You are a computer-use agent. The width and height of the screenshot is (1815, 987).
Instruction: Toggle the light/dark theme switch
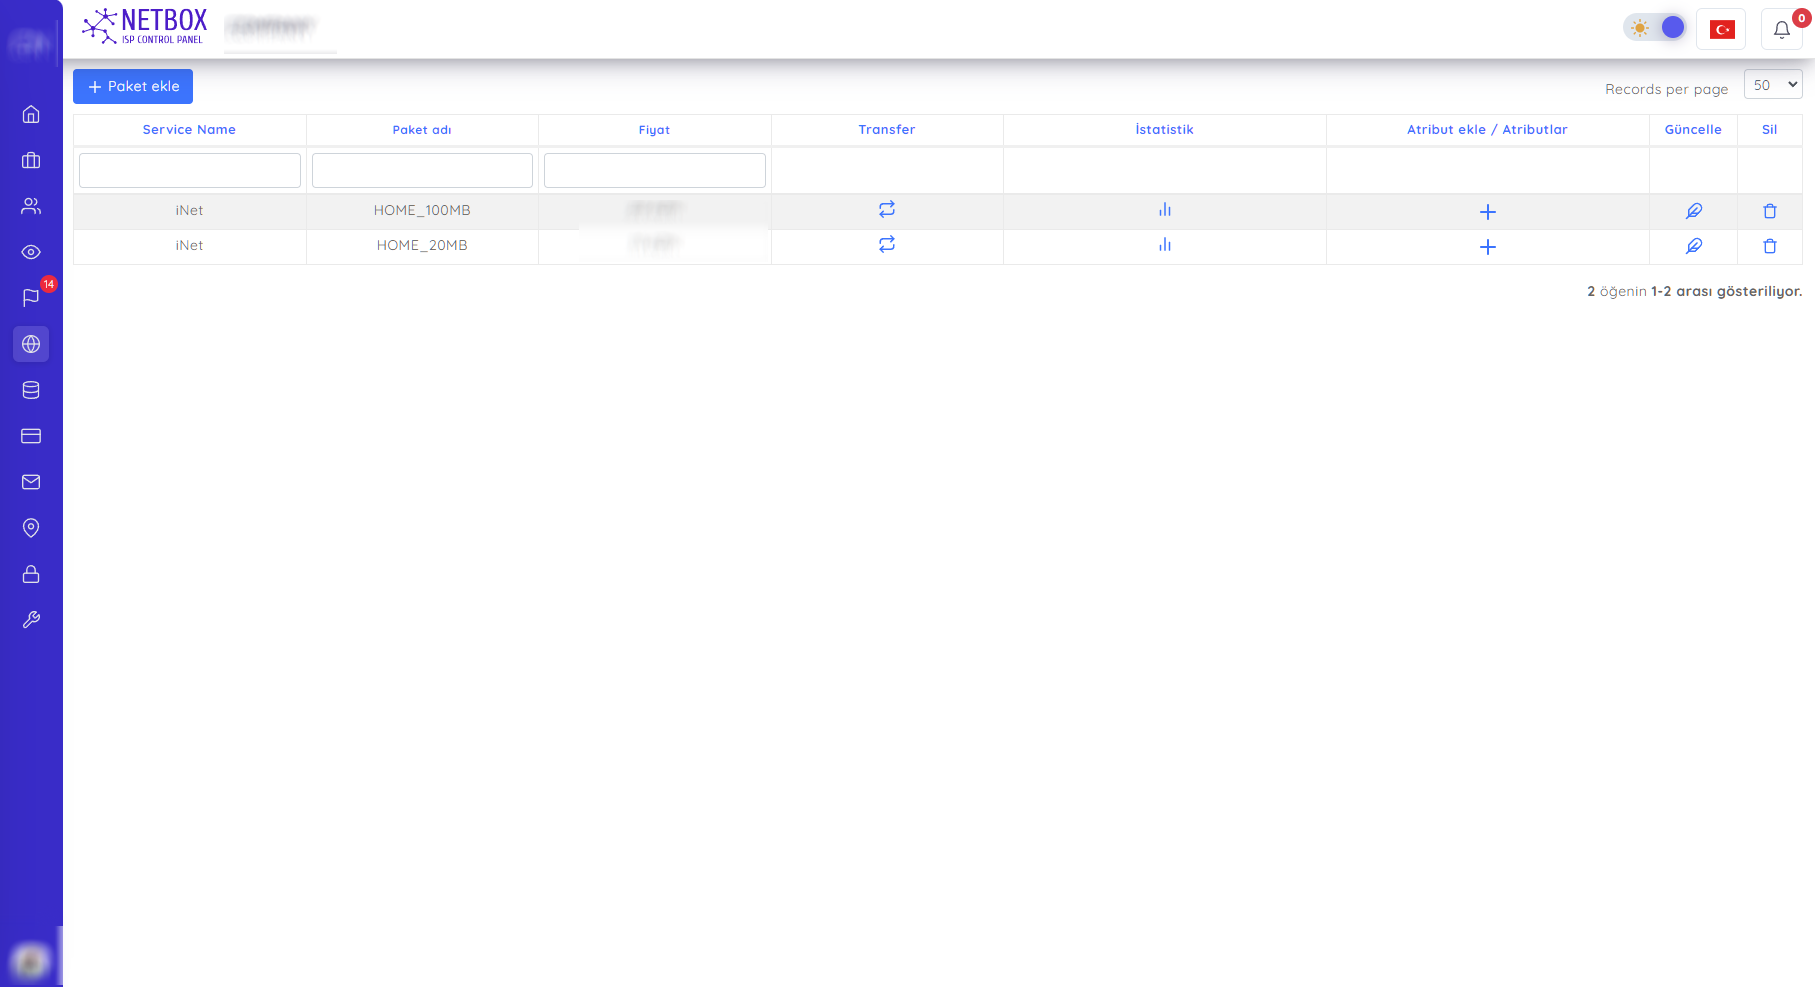(x=1655, y=28)
